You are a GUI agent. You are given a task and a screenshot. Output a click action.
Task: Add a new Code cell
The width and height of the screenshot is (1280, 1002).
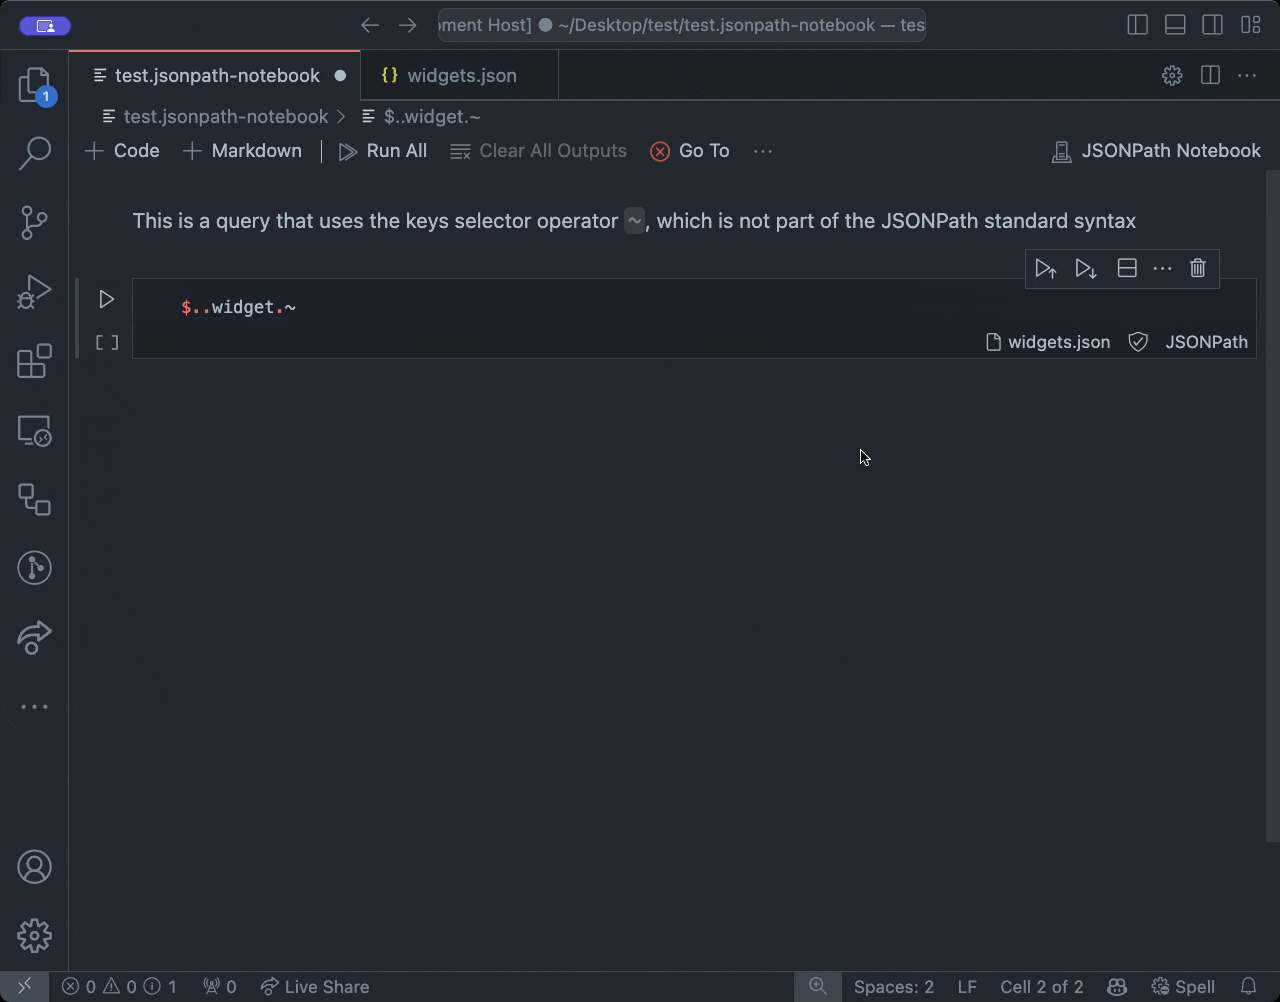pyautogui.click(x=123, y=151)
